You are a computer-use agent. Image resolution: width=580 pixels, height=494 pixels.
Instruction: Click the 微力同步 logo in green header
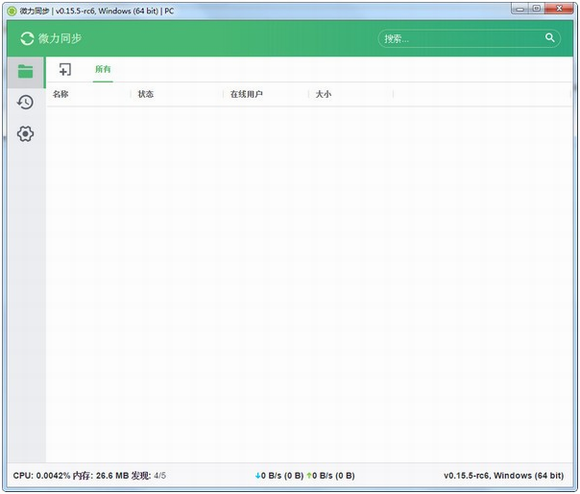coord(51,38)
